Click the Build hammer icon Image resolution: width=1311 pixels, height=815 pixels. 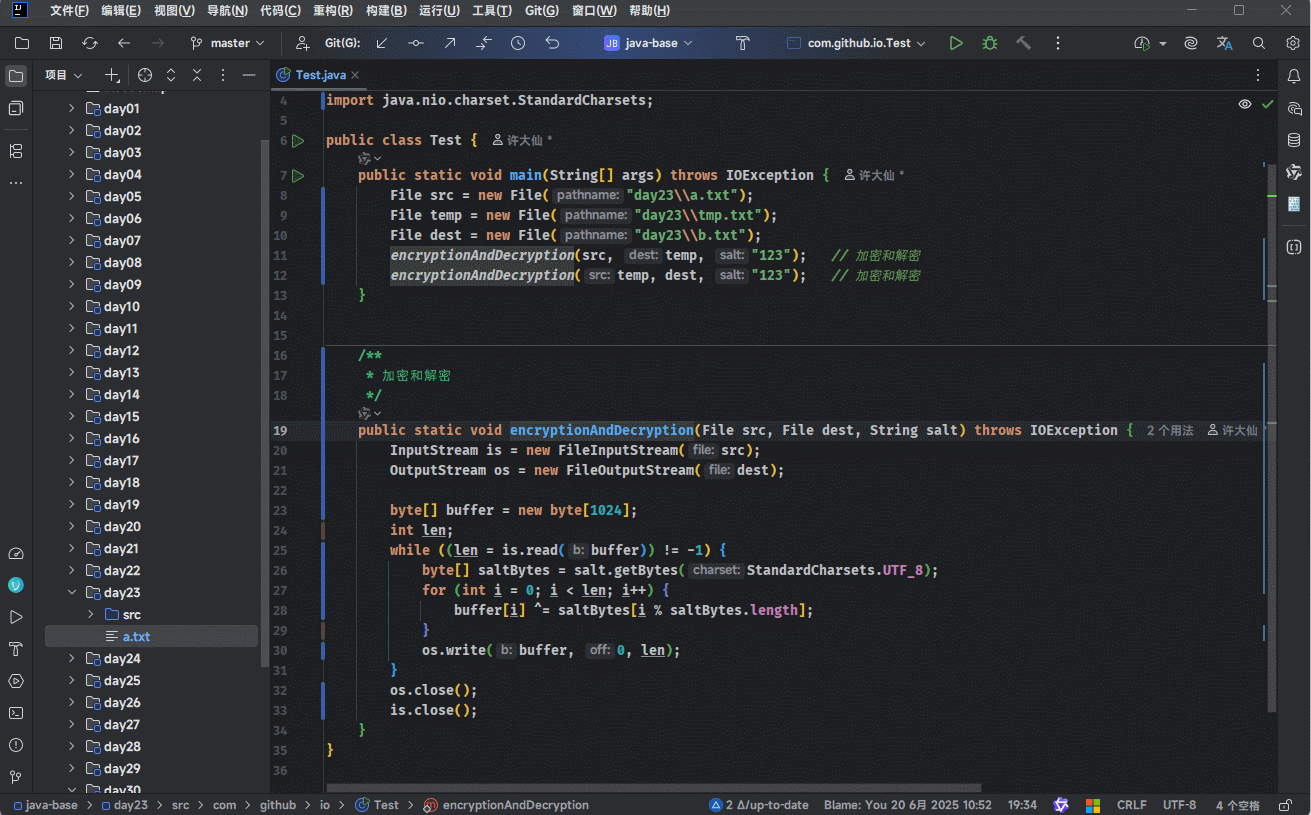[1023, 43]
